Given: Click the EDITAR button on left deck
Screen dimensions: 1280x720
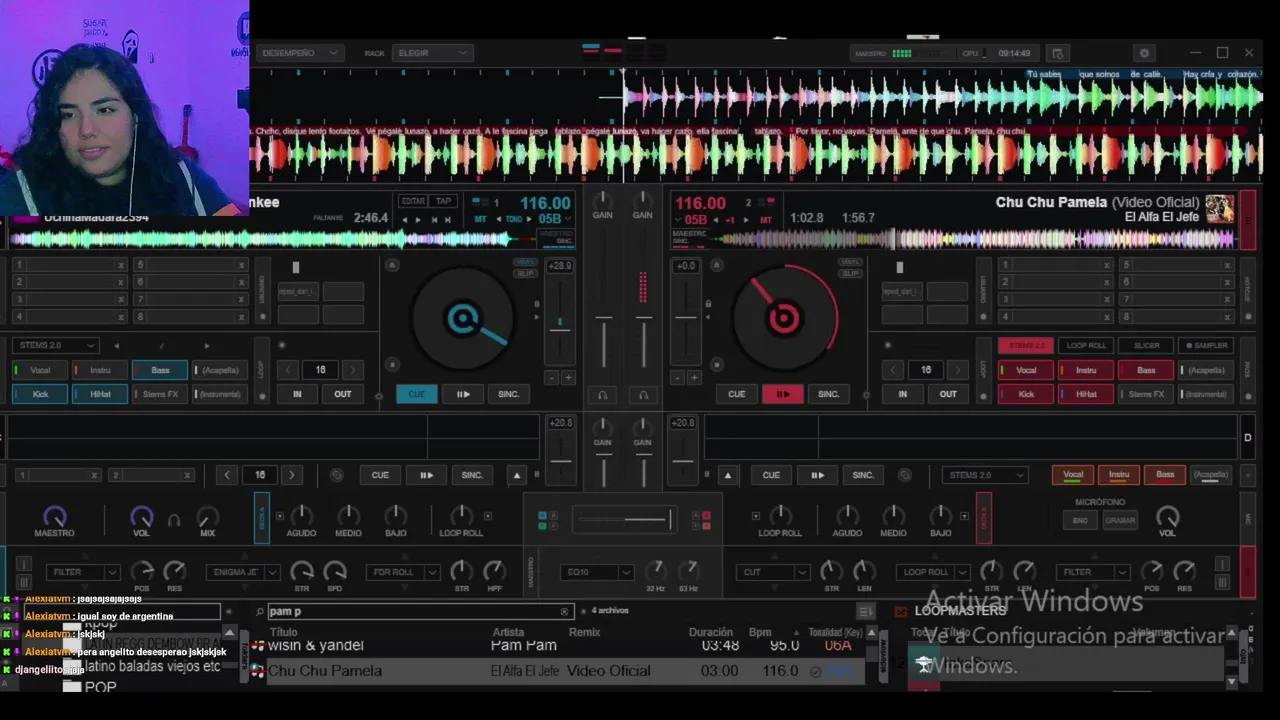Looking at the screenshot, I should coord(413,201).
